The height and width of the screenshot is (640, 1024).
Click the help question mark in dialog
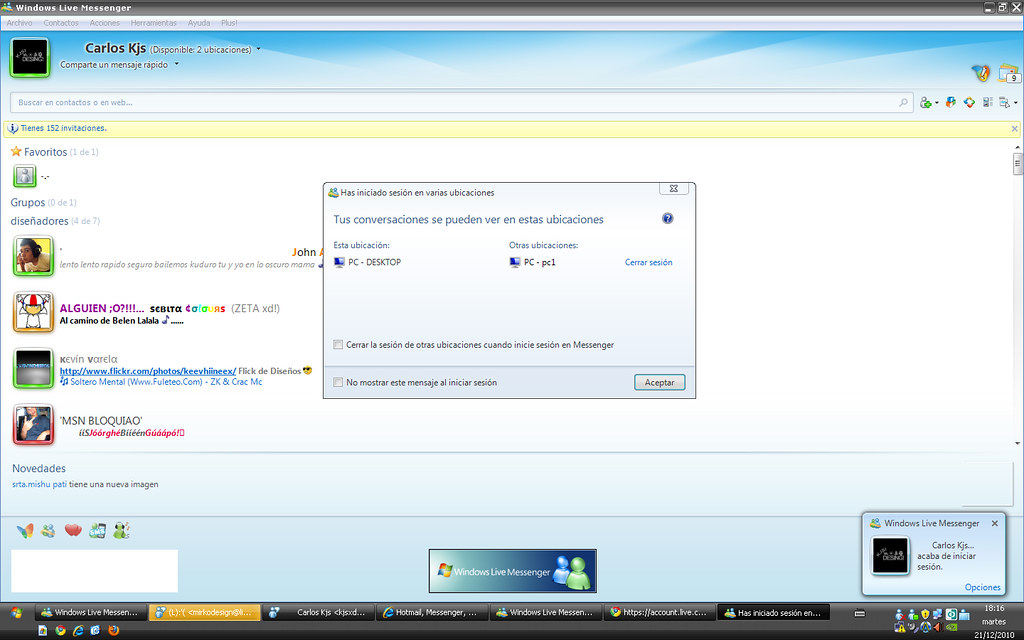[667, 218]
